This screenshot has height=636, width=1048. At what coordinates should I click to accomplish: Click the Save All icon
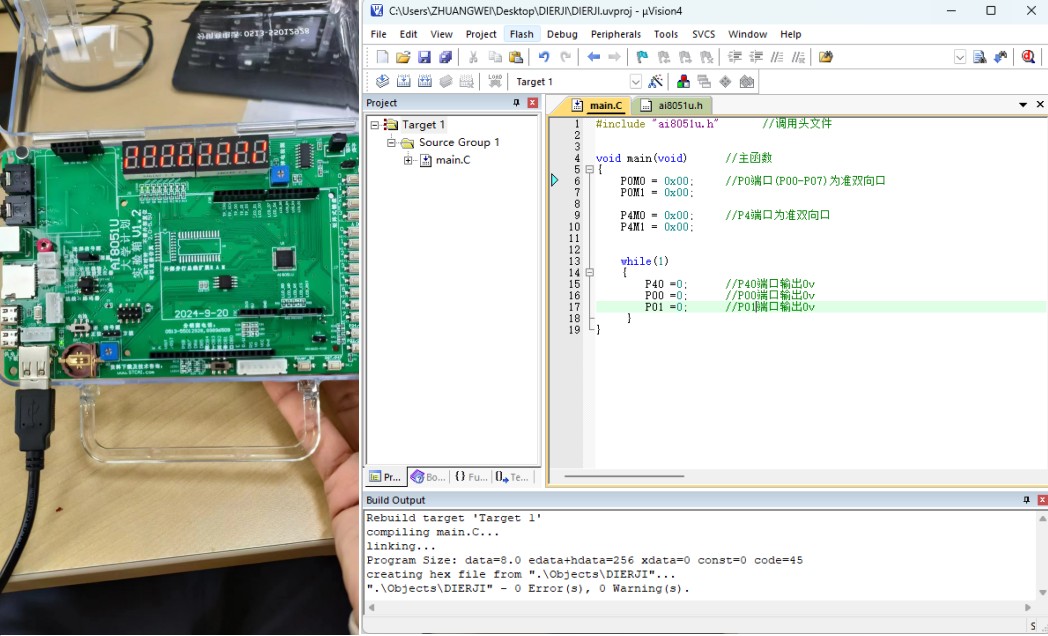pyautogui.click(x=445, y=57)
